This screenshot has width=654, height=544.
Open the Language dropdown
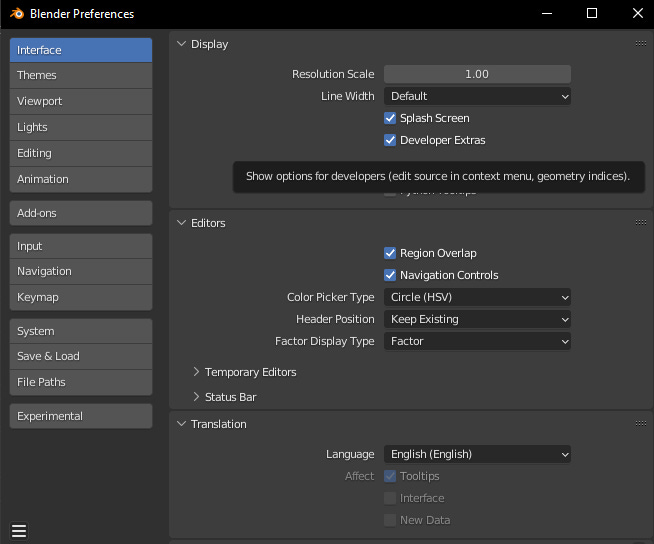477,454
